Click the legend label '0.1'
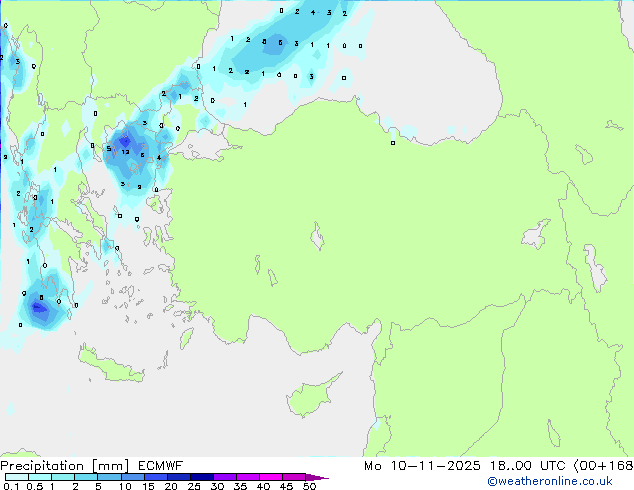The image size is (634, 490). [11, 486]
